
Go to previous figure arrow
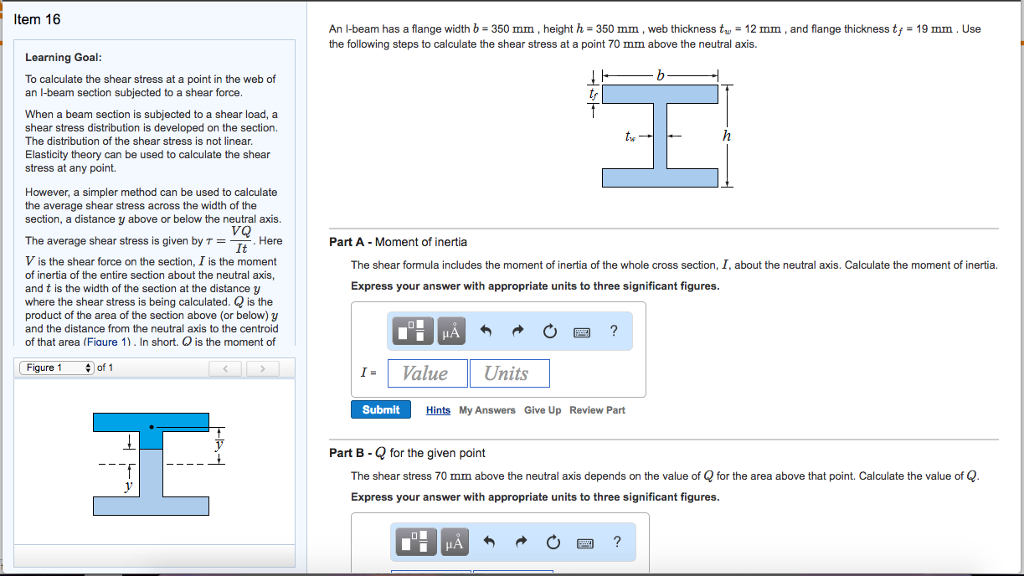pyautogui.click(x=225, y=368)
